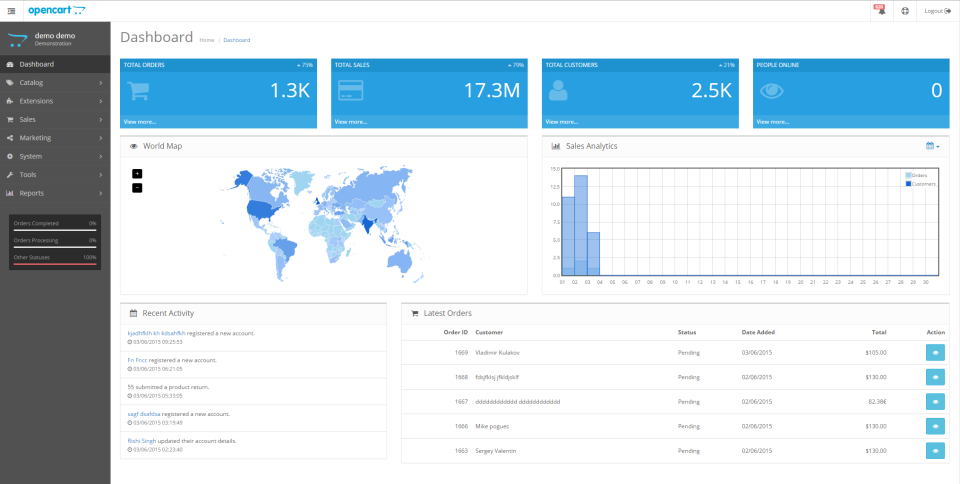Open the Reports sidebar menu
This screenshot has width=960, height=484.
tap(55, 192)
